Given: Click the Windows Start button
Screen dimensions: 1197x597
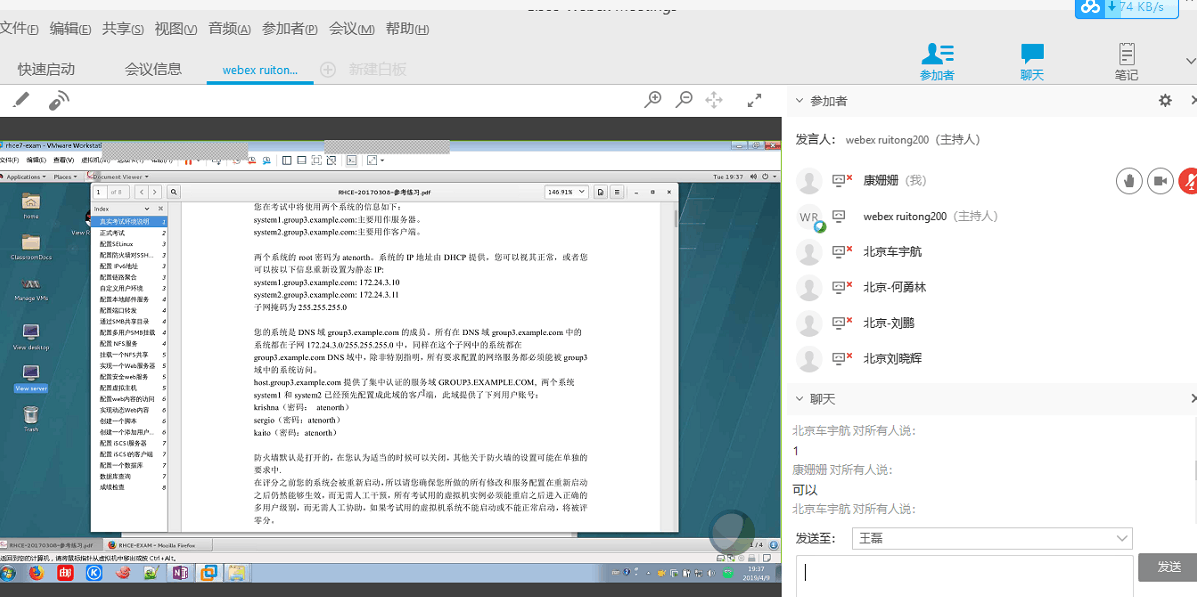Looking at the screenshot, I should point(8,573).
